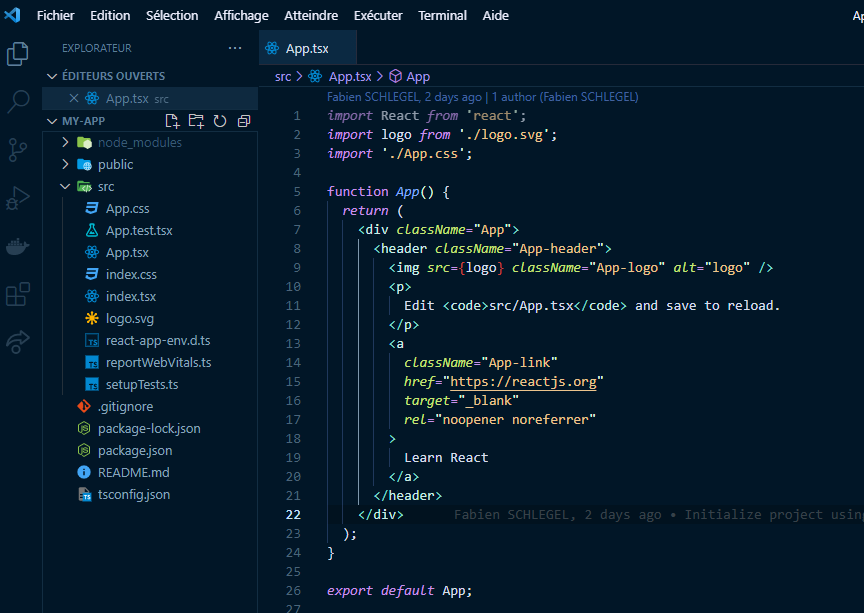Image resolution: width=864 pixels, height=613 pixels.
Task: Create a new file in MY-APP
Action: point(172,121)
